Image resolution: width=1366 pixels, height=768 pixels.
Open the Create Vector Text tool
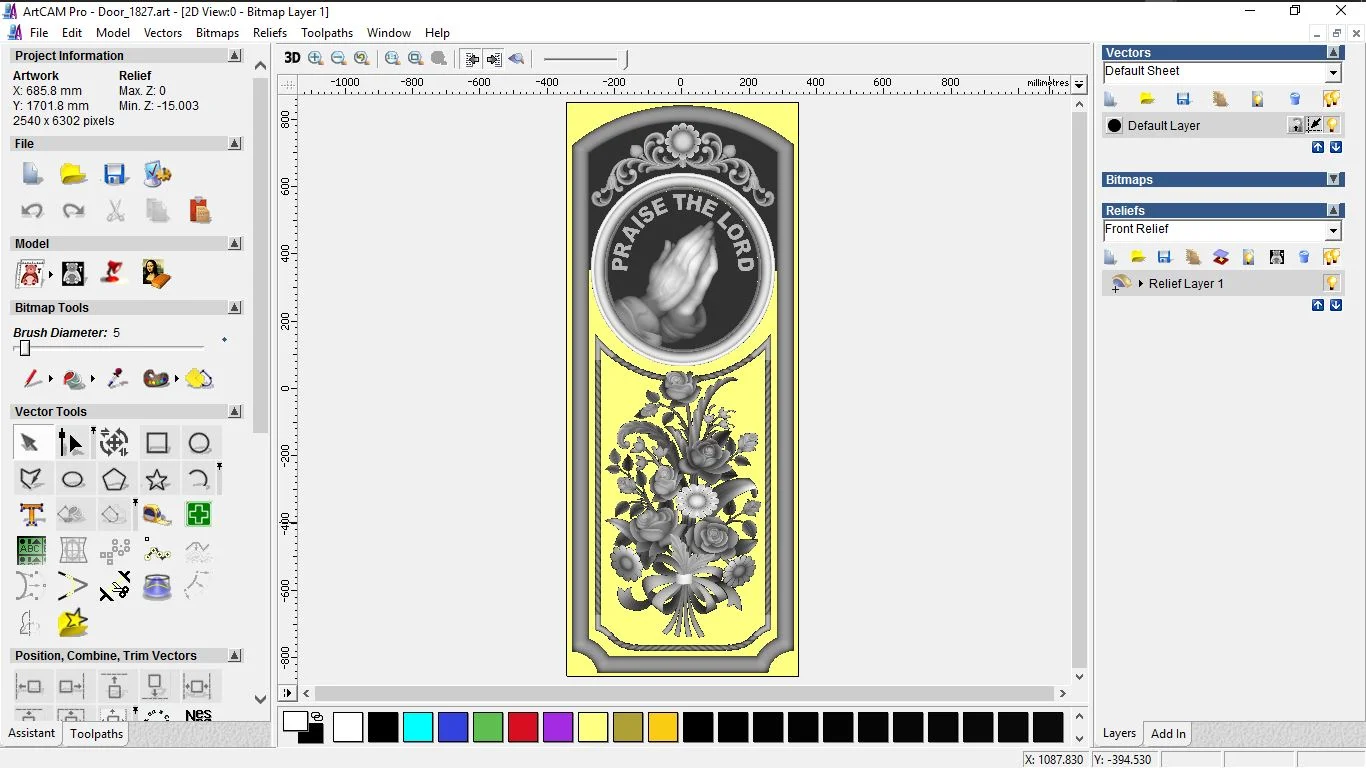[x=31, y=515]
